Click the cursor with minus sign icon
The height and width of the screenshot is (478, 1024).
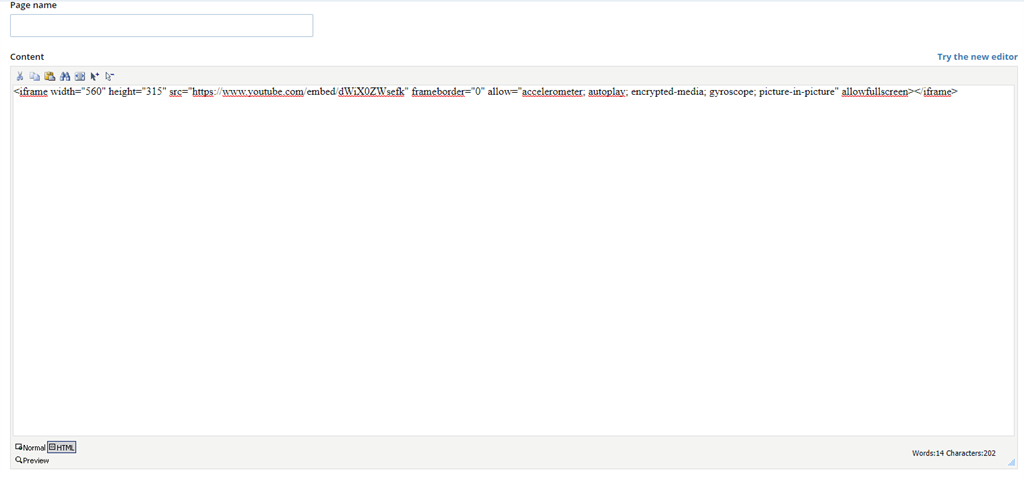pos(110,76)
